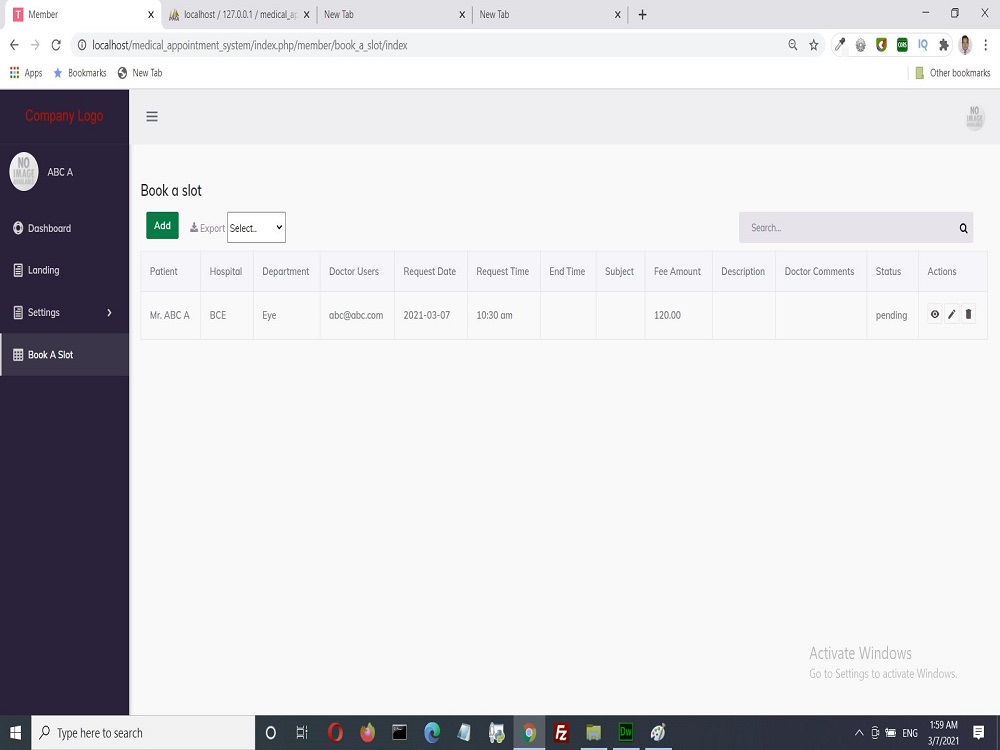1000x750 pixels.
Task: Launch Dreamweaver from the taskbar
Action: click(x=626, y=732)
